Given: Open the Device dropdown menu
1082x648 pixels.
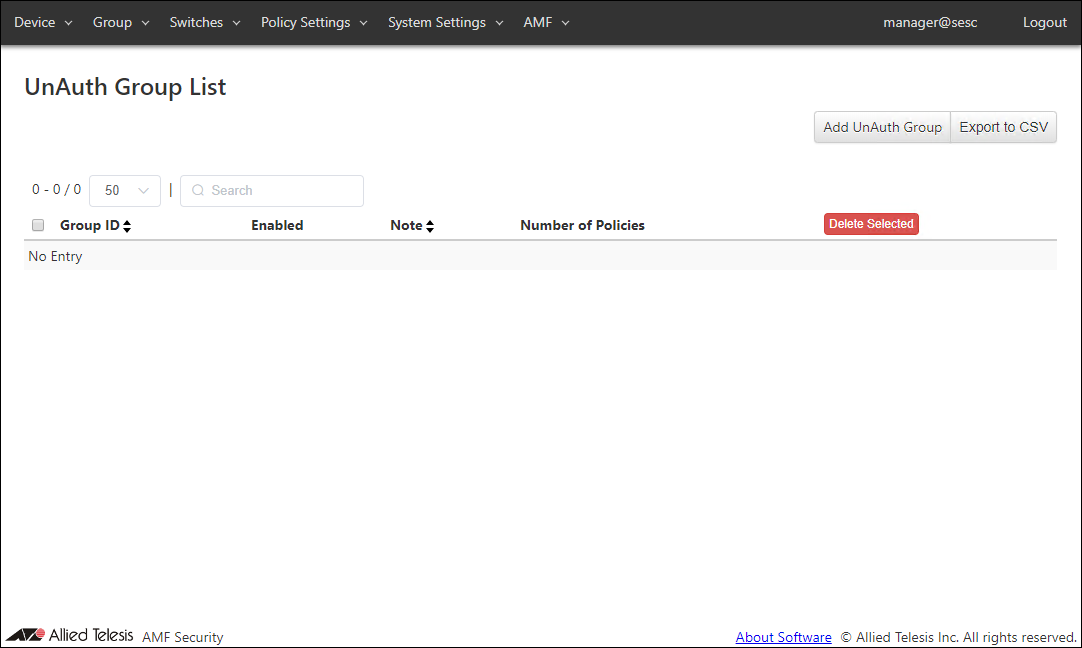Looking at the screenshot, I should pyautogui.click(x=43, y=22).
